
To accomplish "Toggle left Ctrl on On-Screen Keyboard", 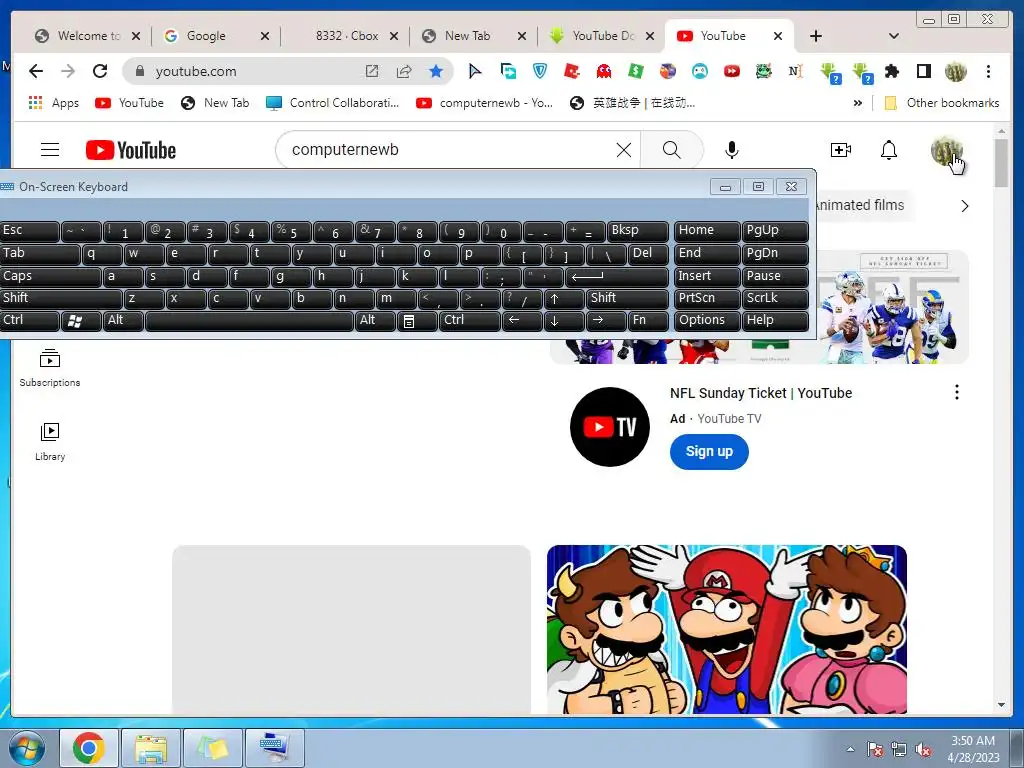I will pos(29,321).
